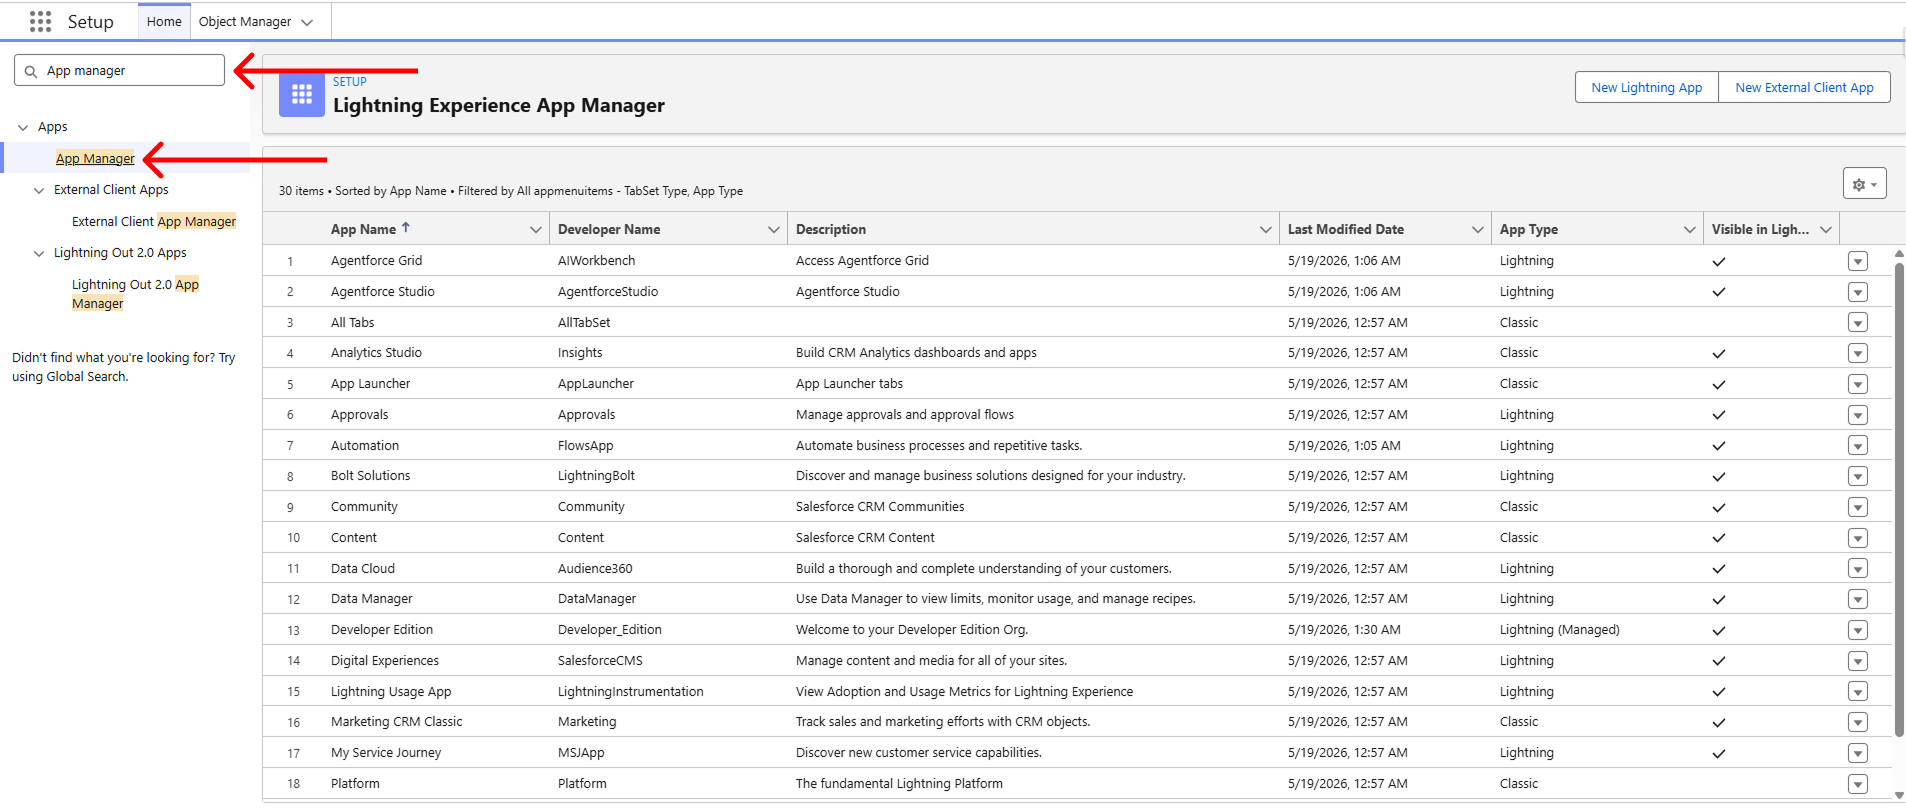Click the Digital Experiences app name cell
Image resolution: width=1906 pixels, height=809 pixels.
(x=385, y=661)
